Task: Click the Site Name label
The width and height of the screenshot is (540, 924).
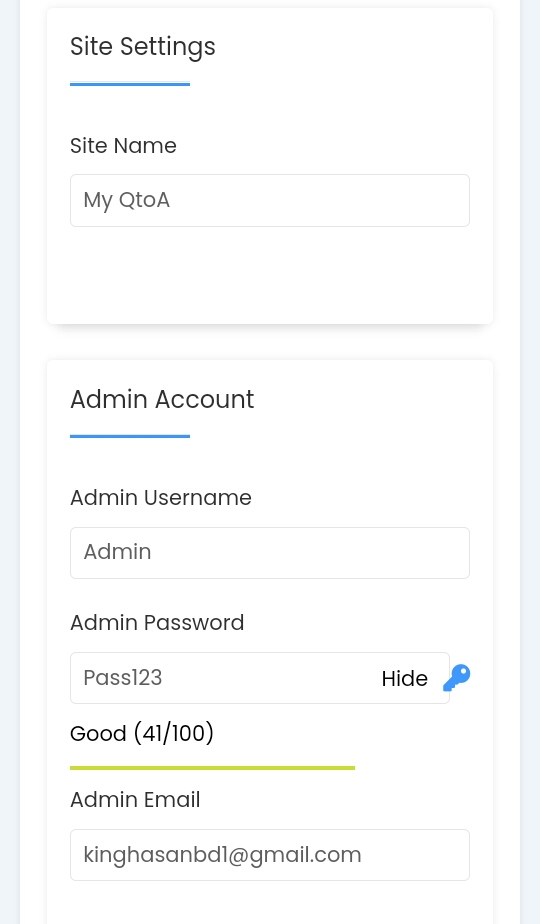Action: pyautogui.click(x=123, y=146)
